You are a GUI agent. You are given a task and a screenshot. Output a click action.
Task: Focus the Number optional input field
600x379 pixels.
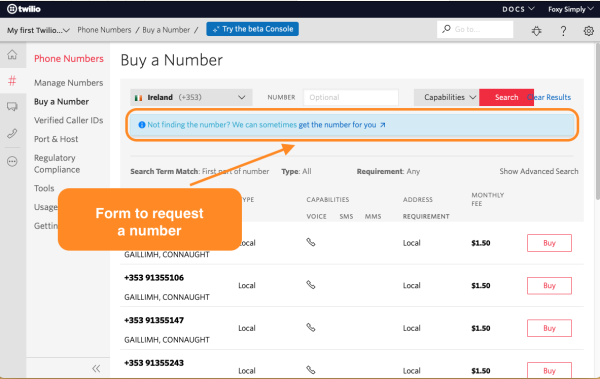coord(351,97)
